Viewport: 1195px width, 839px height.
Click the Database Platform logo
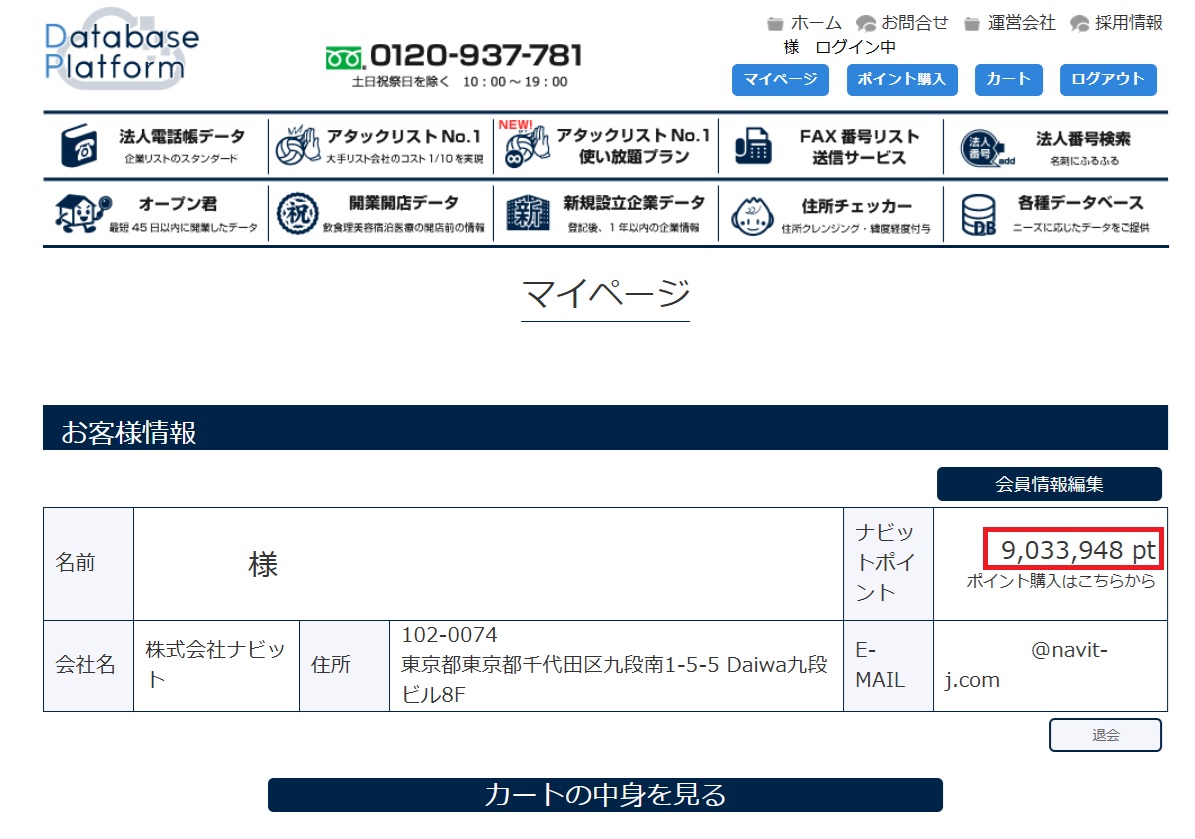121,52
